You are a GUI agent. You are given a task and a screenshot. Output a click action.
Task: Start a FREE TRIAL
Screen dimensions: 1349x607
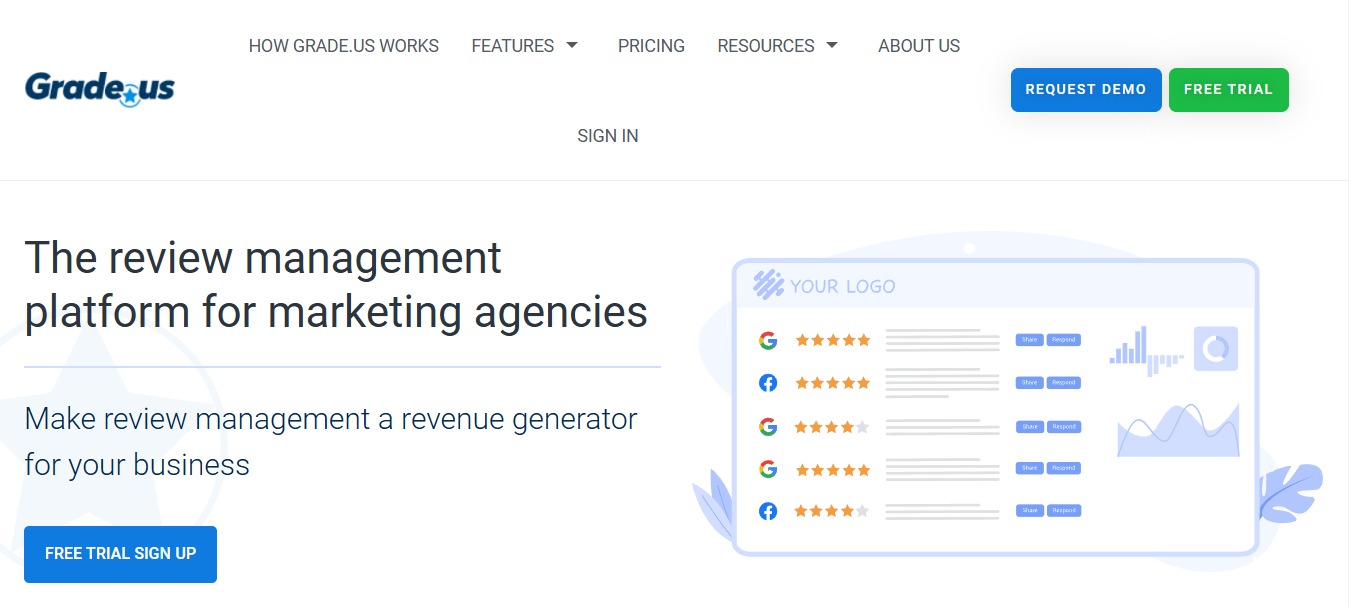click(1228, 89)
